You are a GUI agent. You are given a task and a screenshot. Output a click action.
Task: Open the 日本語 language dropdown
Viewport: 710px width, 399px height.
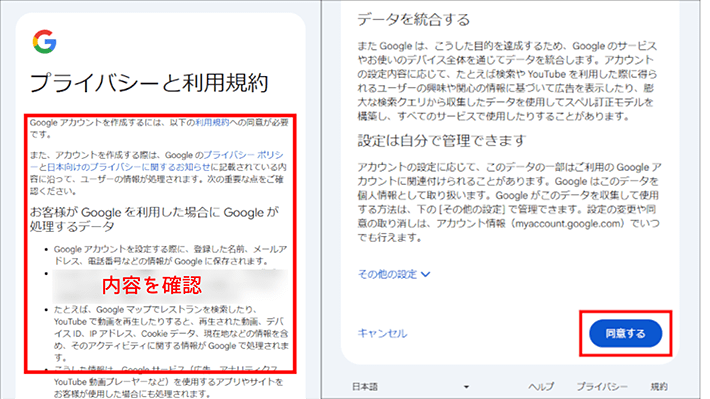click(410, 387)
